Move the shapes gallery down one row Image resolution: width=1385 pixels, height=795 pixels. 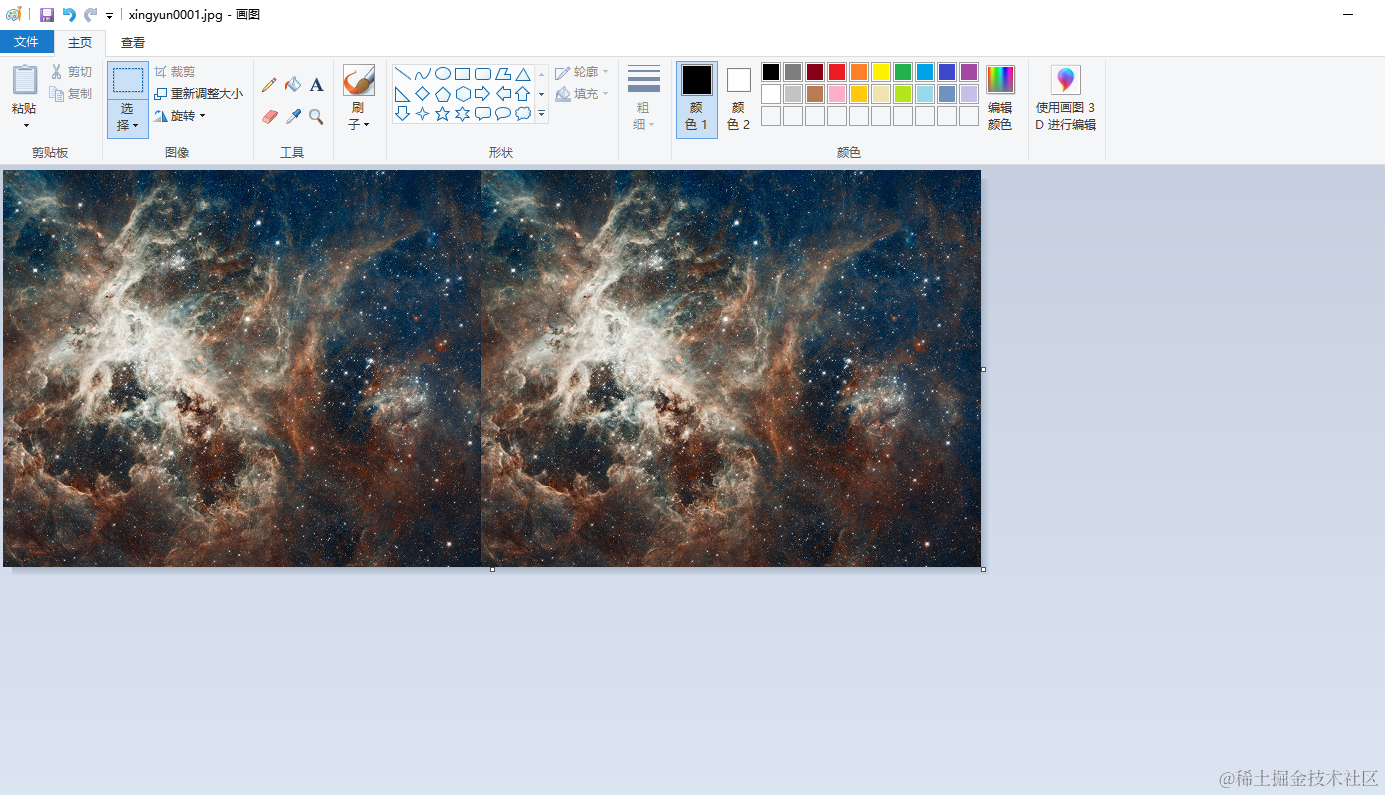pyautogui.click(x=542, y=94)
